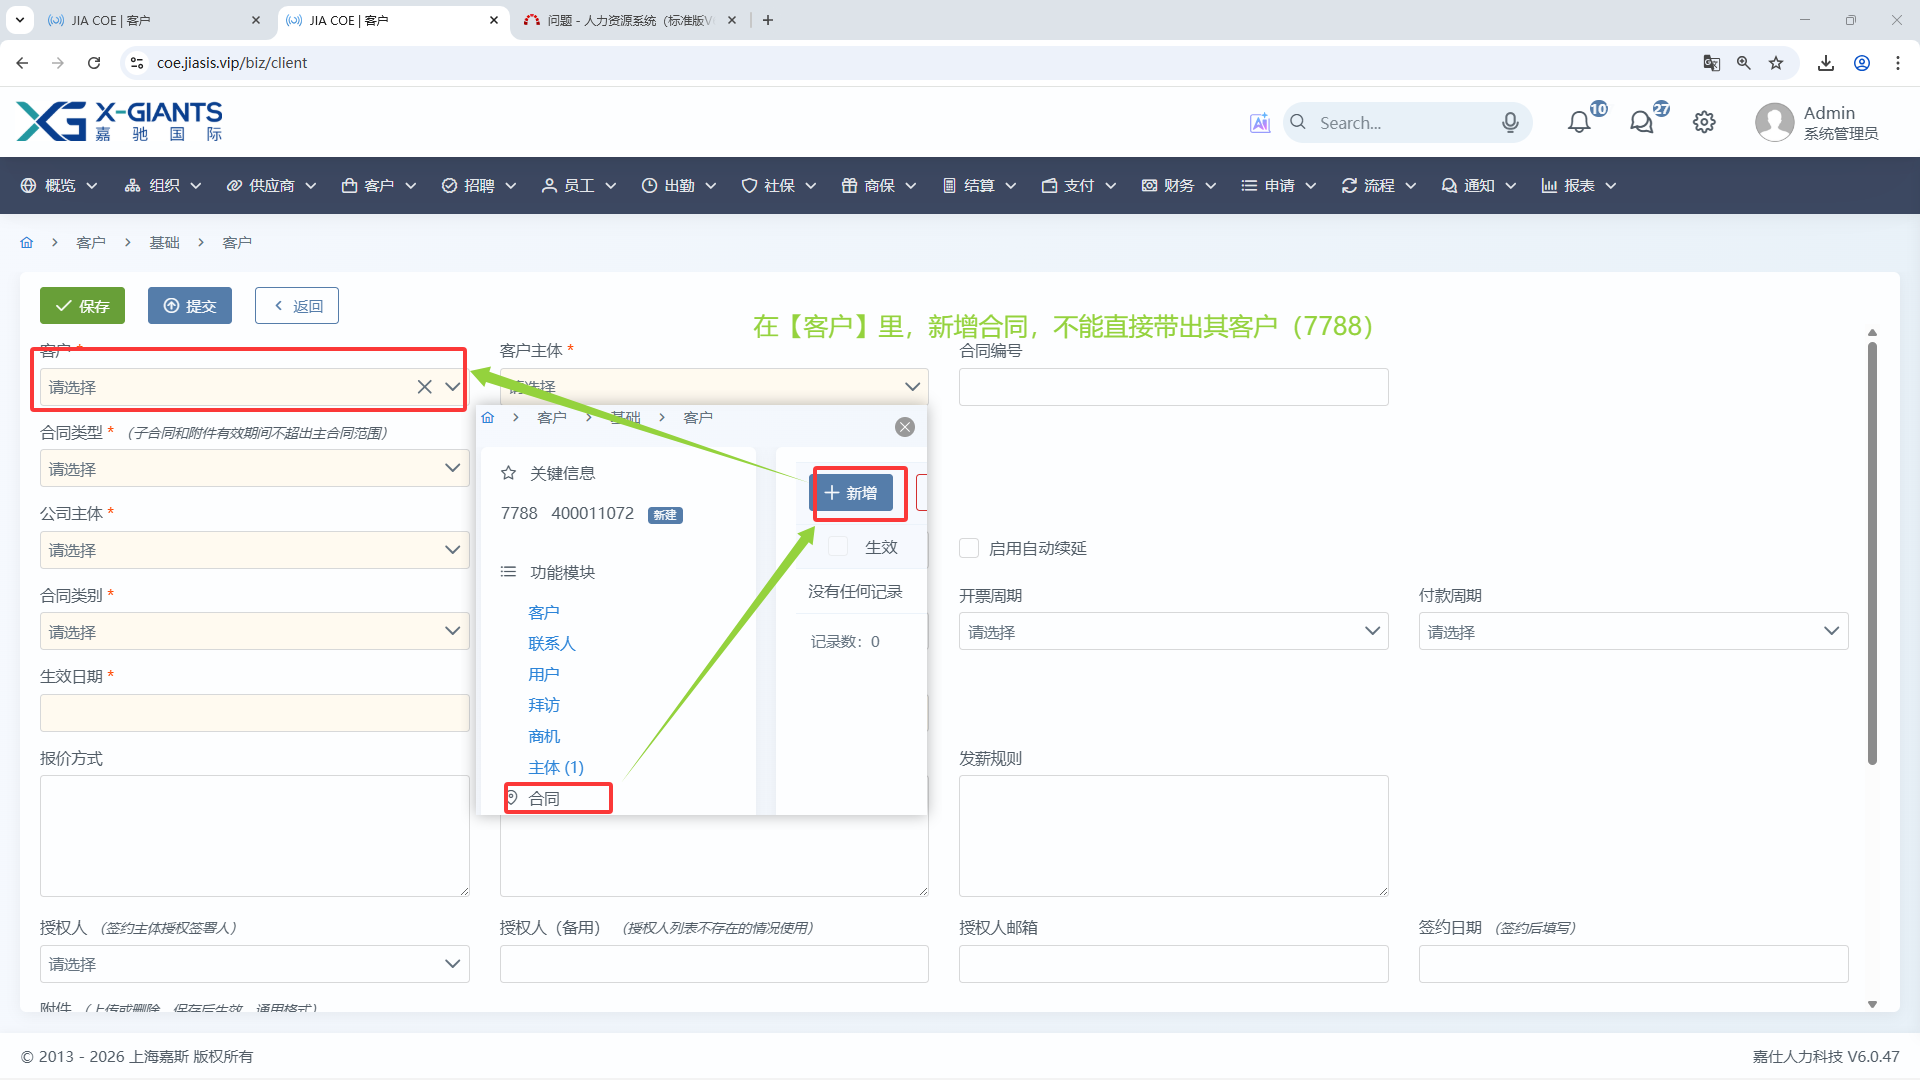Image resolution: width=1920 pixels, height=1080 pixels.
Task: Click the 返回 button
Action: [x=297, y=306]
